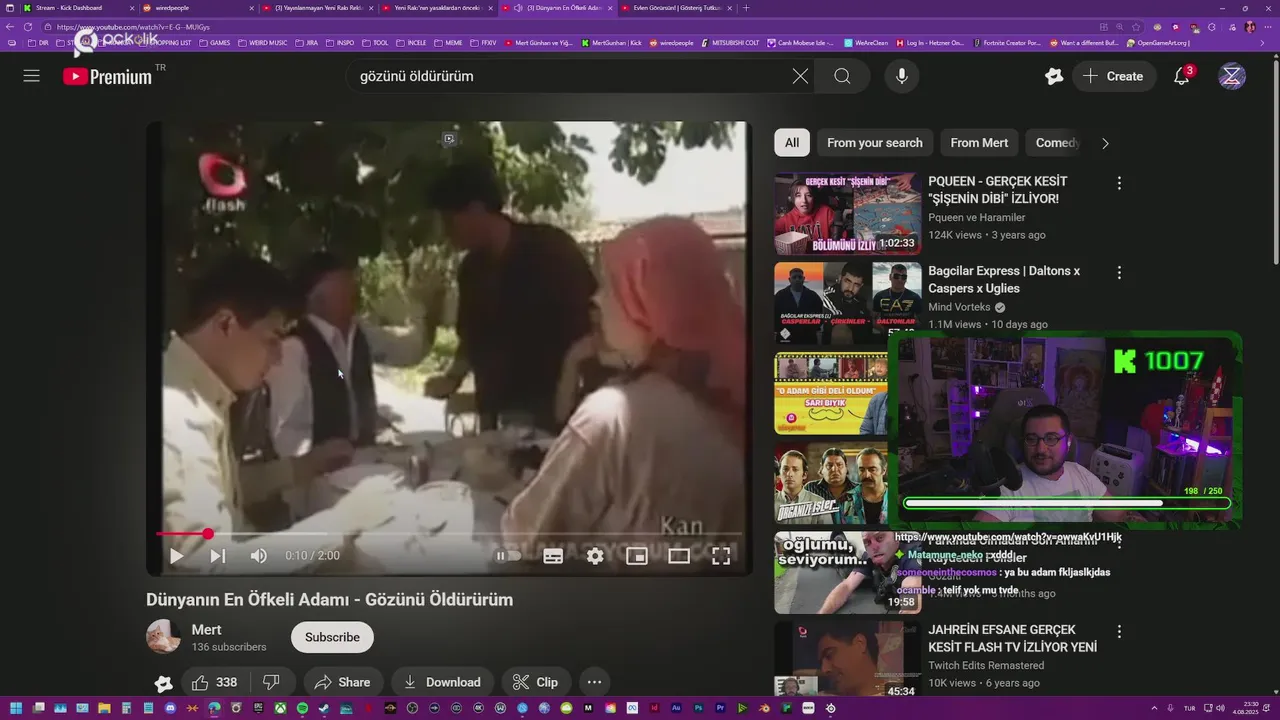Open the Create button
This screenshot has height=720, width=1280.
1113,76
